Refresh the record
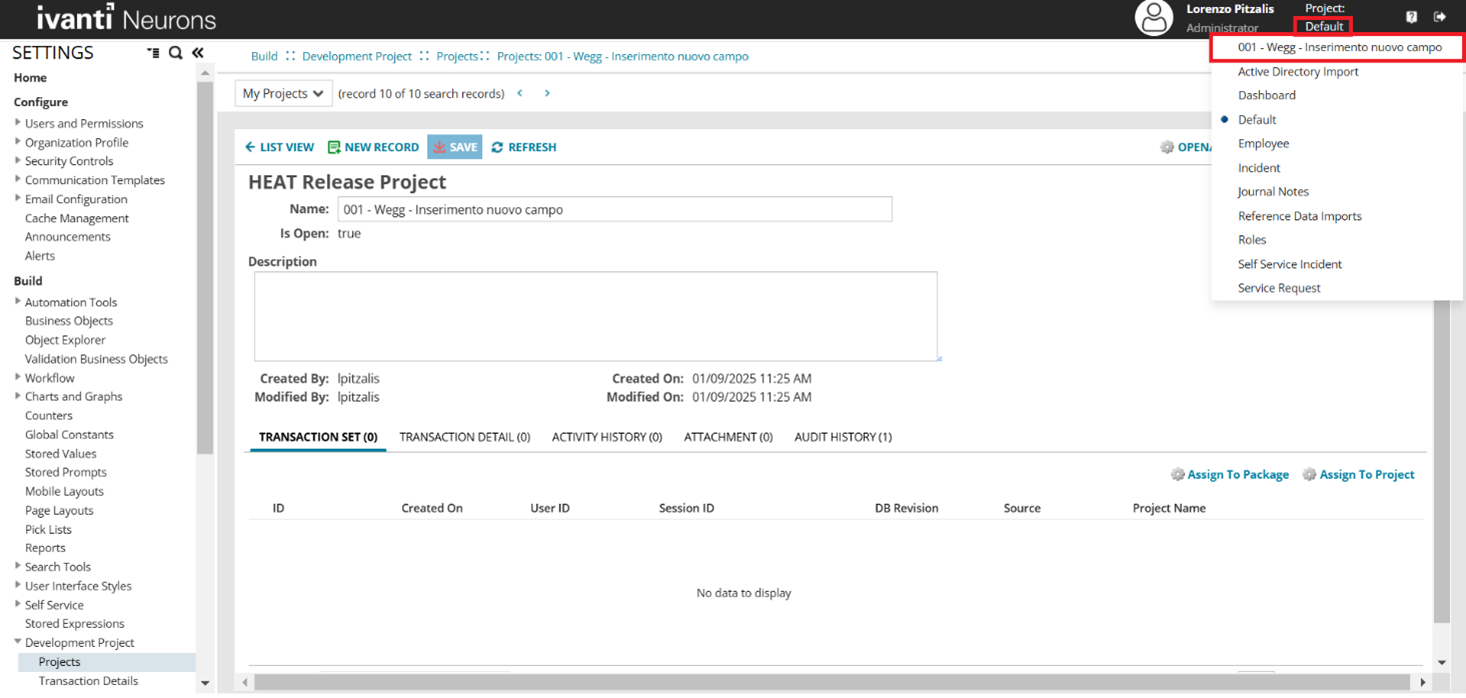 tap(524, 147)
